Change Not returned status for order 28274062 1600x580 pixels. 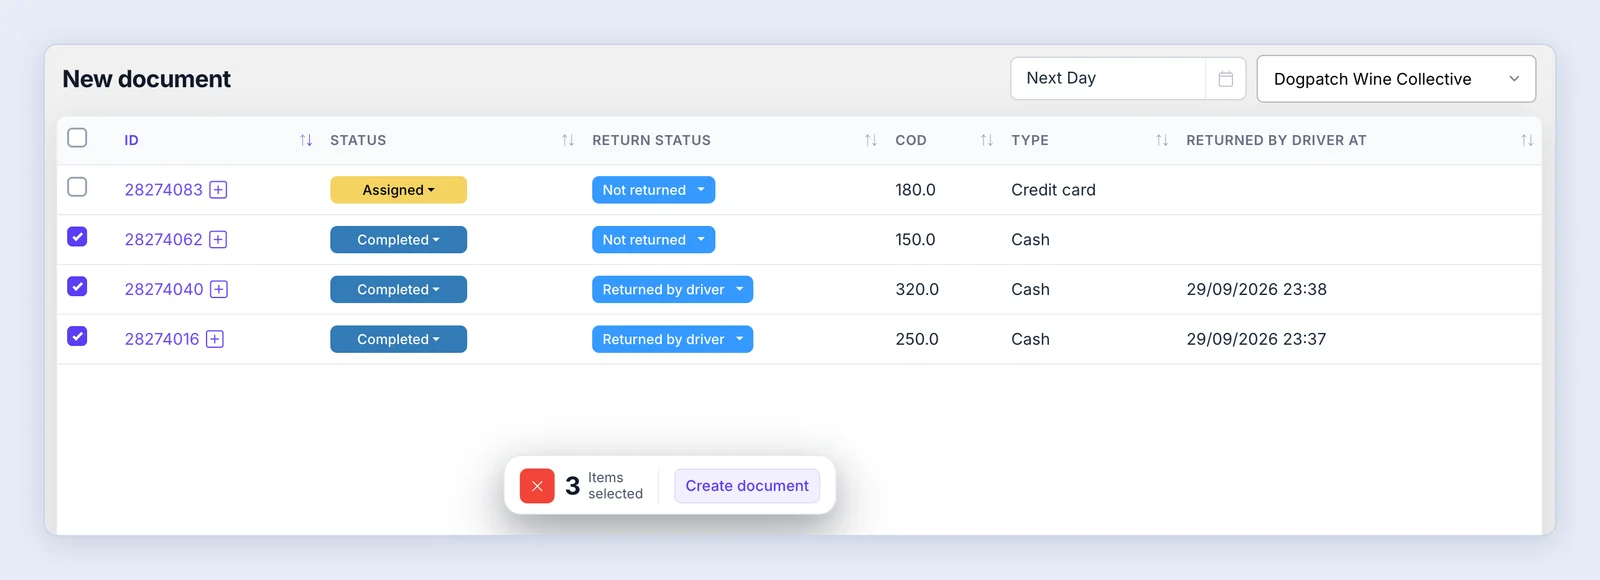point(653,240)
